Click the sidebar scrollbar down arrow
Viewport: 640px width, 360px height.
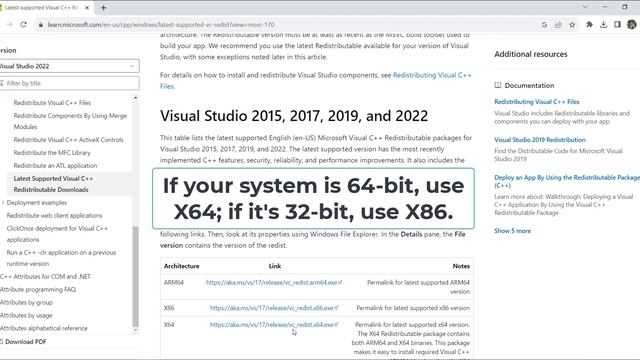(136, 330)
